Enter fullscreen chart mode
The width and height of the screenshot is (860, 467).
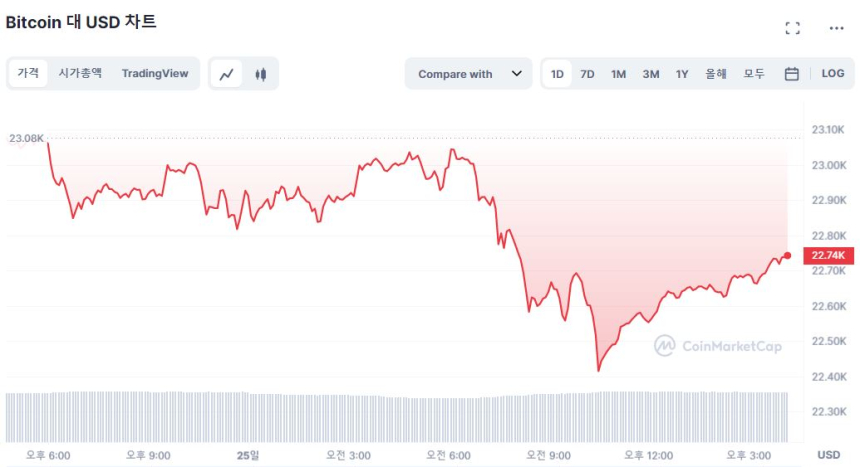792,28
